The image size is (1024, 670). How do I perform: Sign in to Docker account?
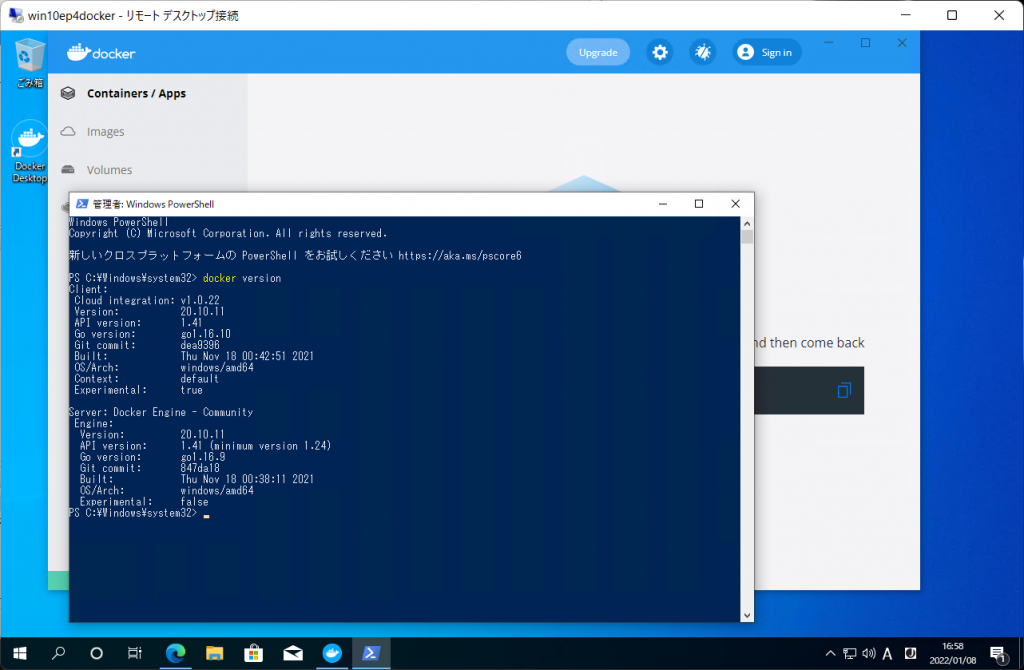pos(765,52)
